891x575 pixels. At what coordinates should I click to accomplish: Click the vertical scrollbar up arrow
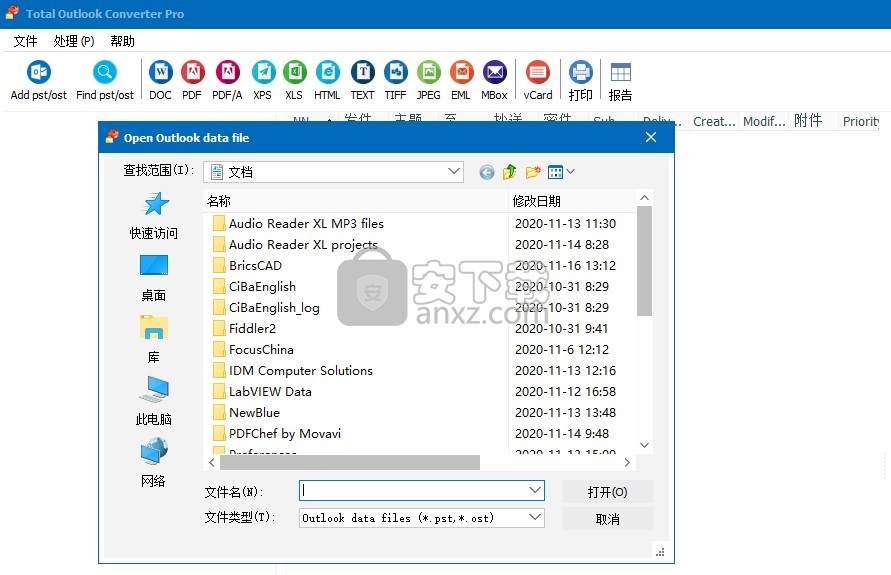point(644,198)
